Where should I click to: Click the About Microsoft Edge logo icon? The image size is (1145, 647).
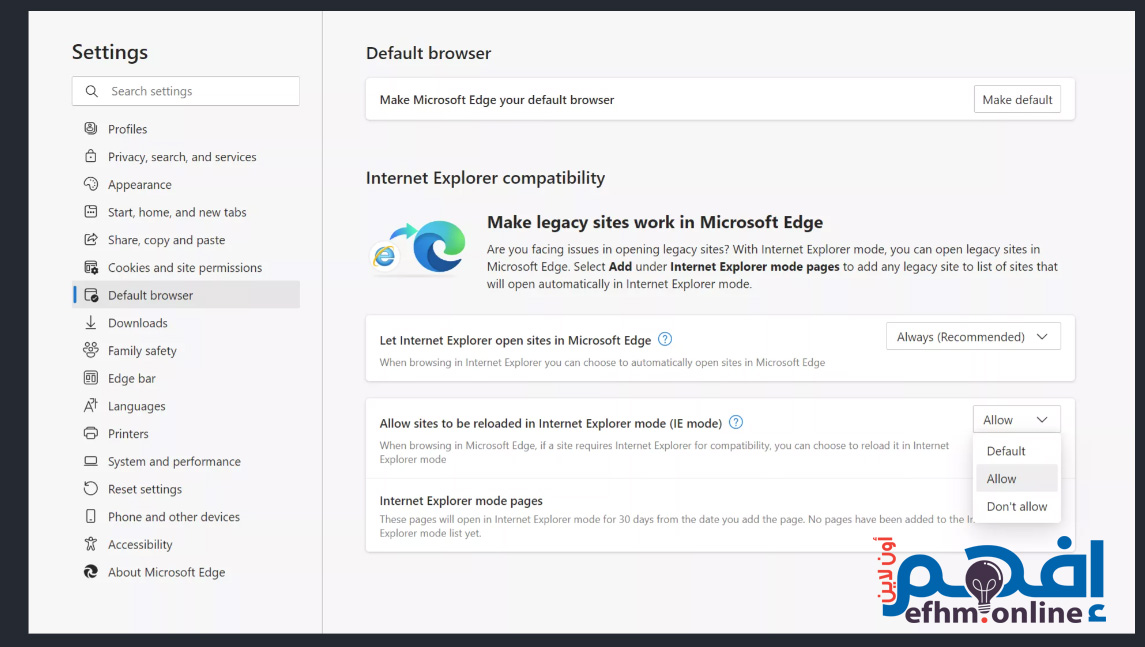(91, 572)
